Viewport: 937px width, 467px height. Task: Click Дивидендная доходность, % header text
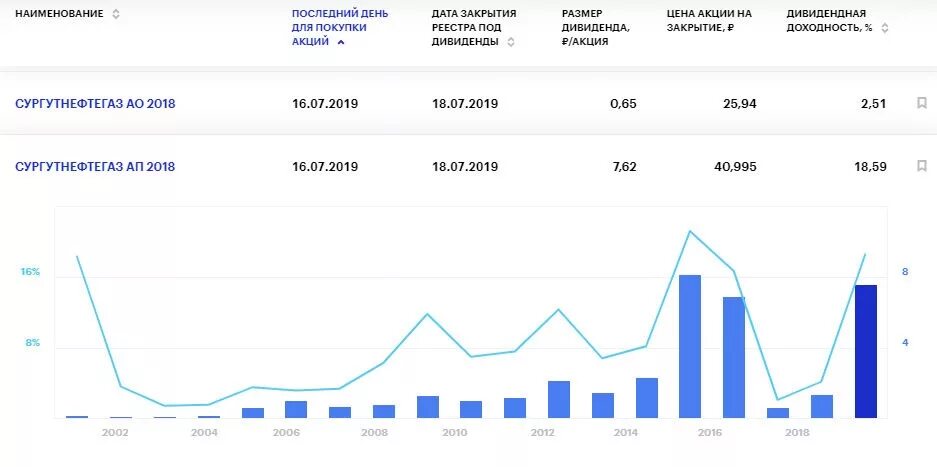pos(829,20)
